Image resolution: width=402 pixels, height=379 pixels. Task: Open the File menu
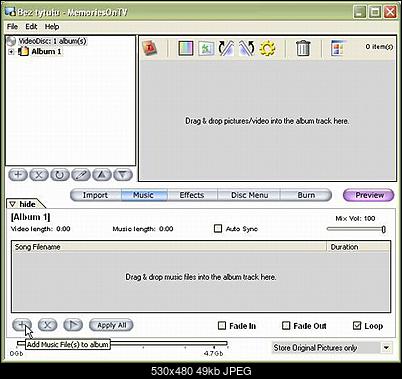click(x=12, y=27)
